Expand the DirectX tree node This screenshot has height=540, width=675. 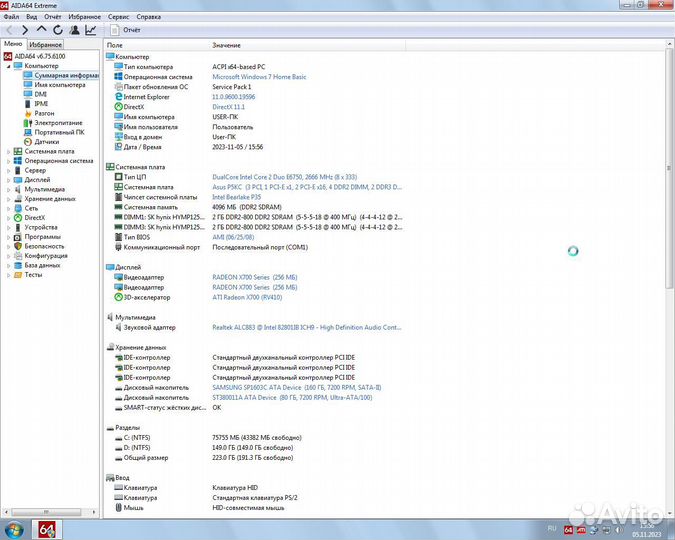[8, 218]
